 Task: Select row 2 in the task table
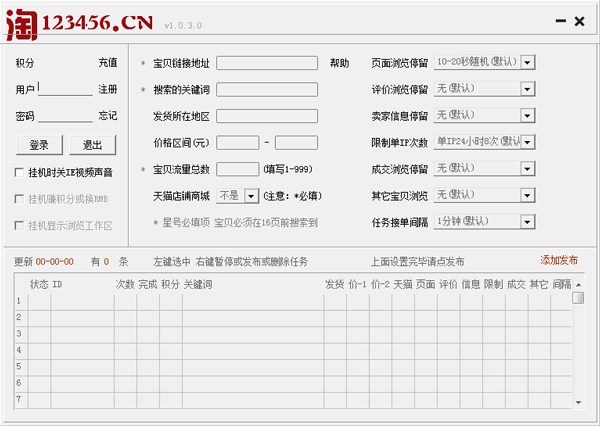coord(293,318)
